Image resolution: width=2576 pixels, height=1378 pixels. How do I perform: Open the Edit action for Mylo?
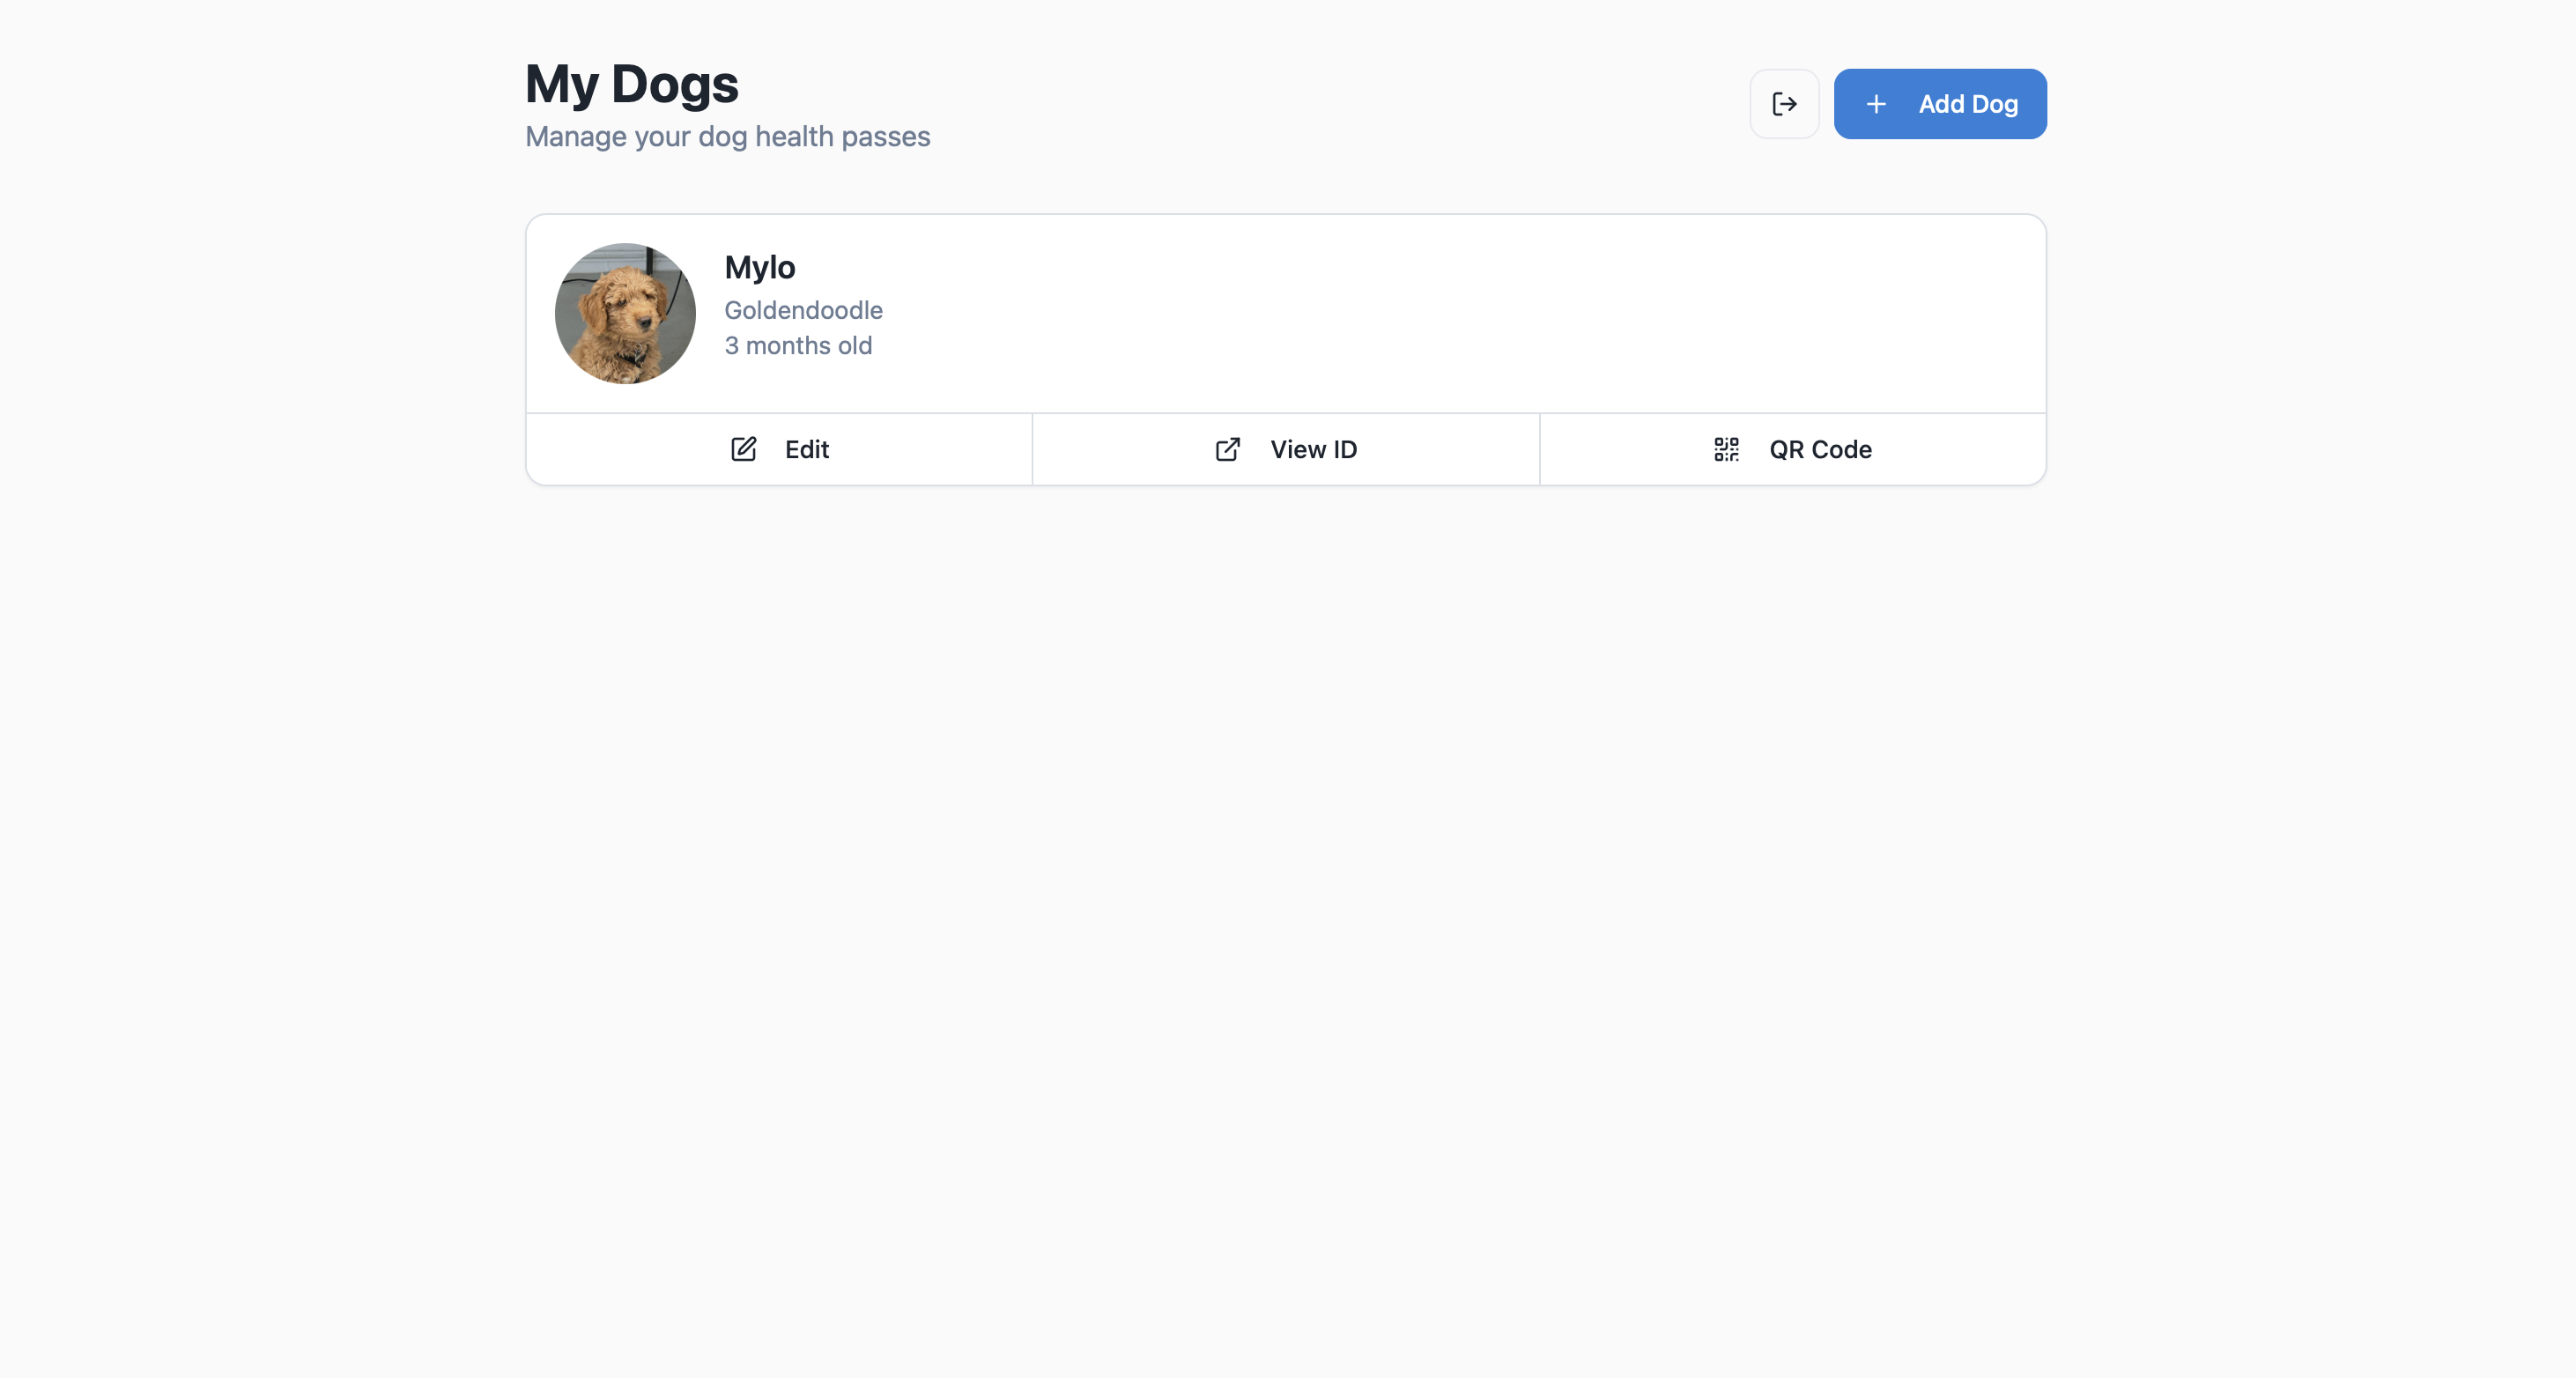coord(779,449)
